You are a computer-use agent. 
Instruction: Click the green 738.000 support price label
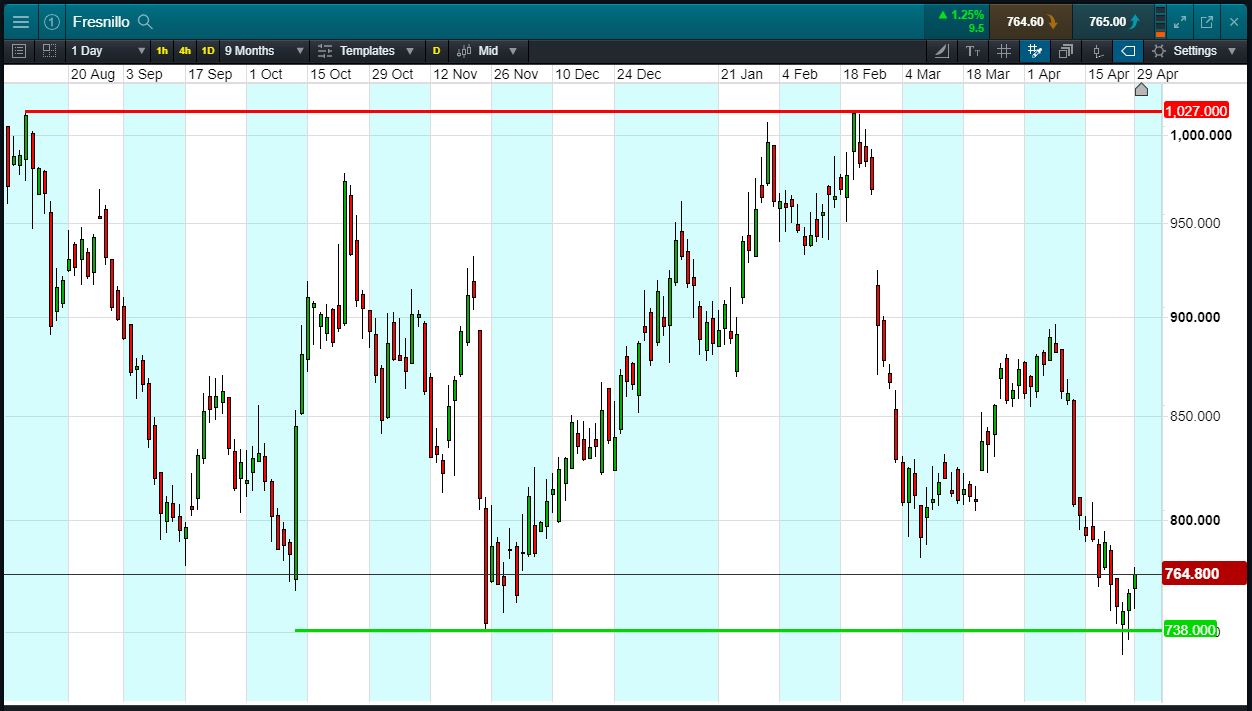click(x=1191, y=630)
